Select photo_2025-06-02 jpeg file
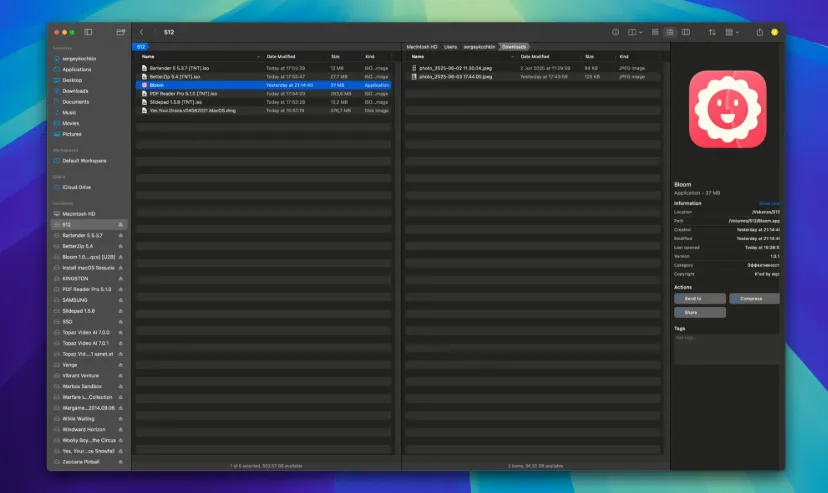828x493 pixels. pos(533,68)
